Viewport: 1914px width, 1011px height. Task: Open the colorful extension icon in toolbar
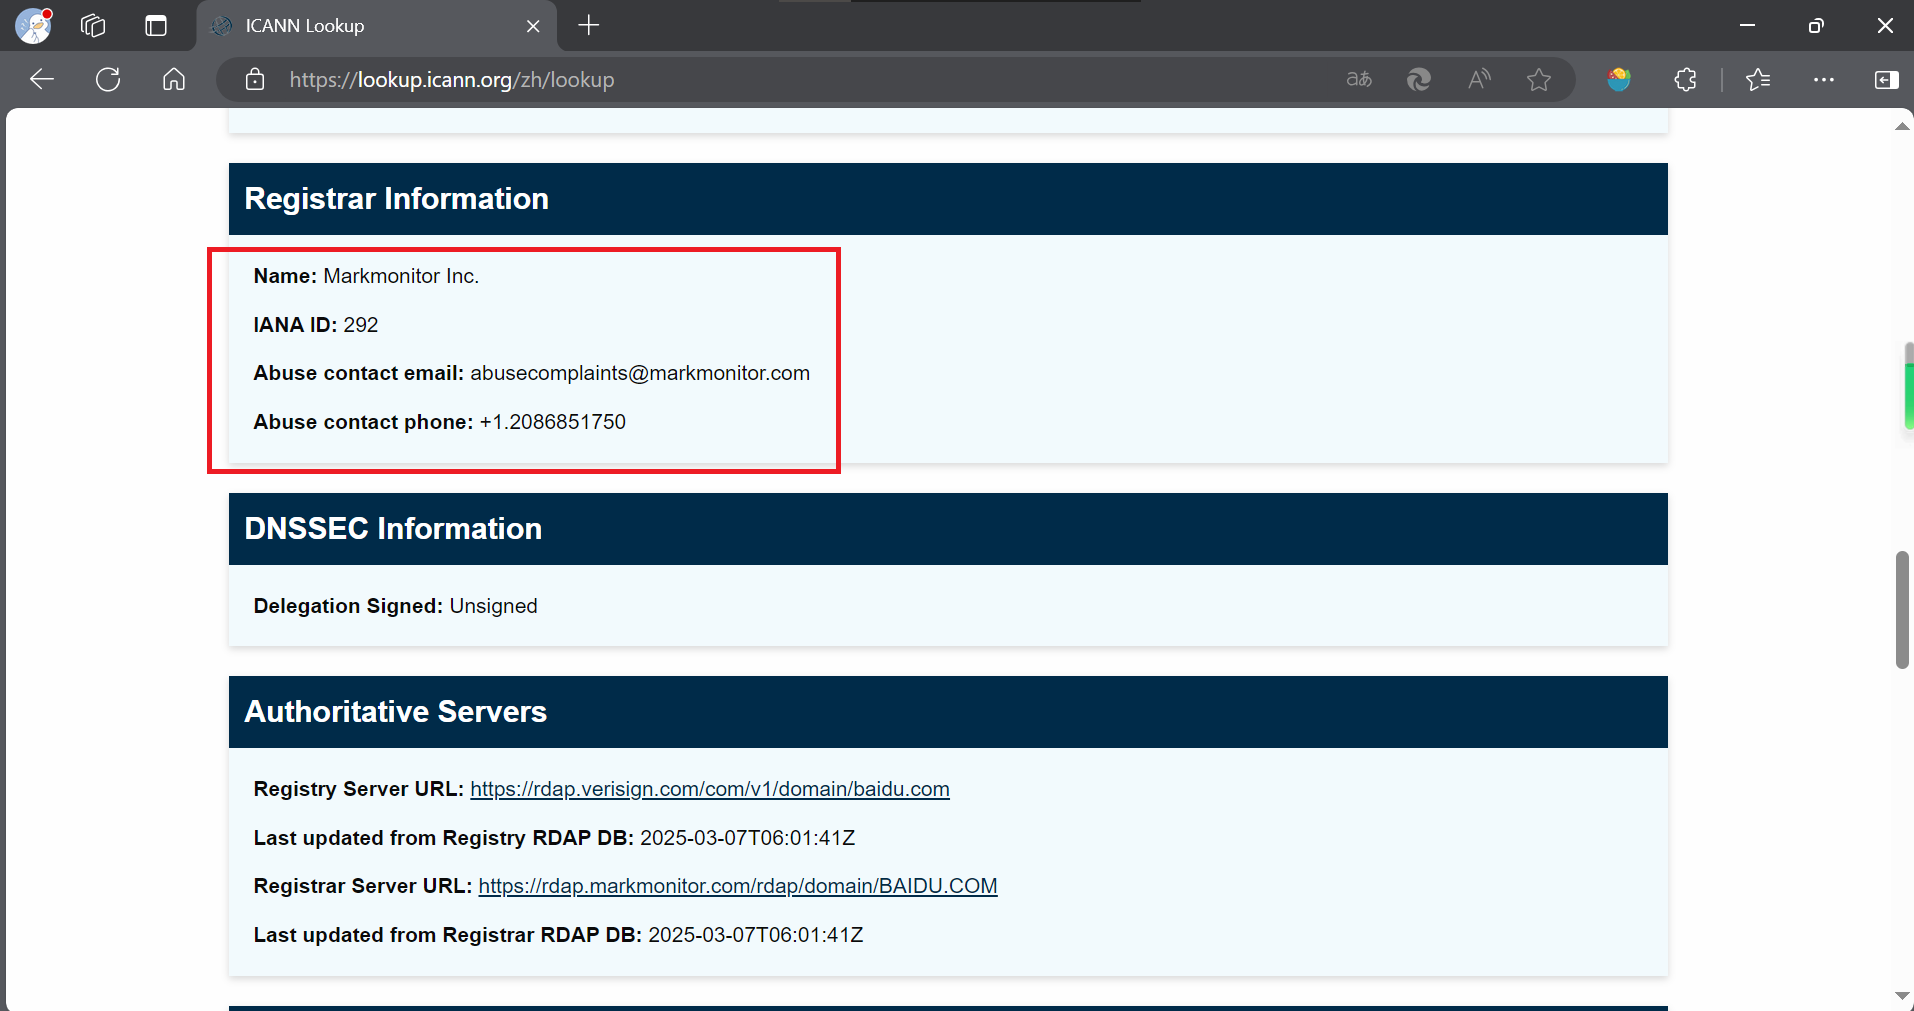1619,80
